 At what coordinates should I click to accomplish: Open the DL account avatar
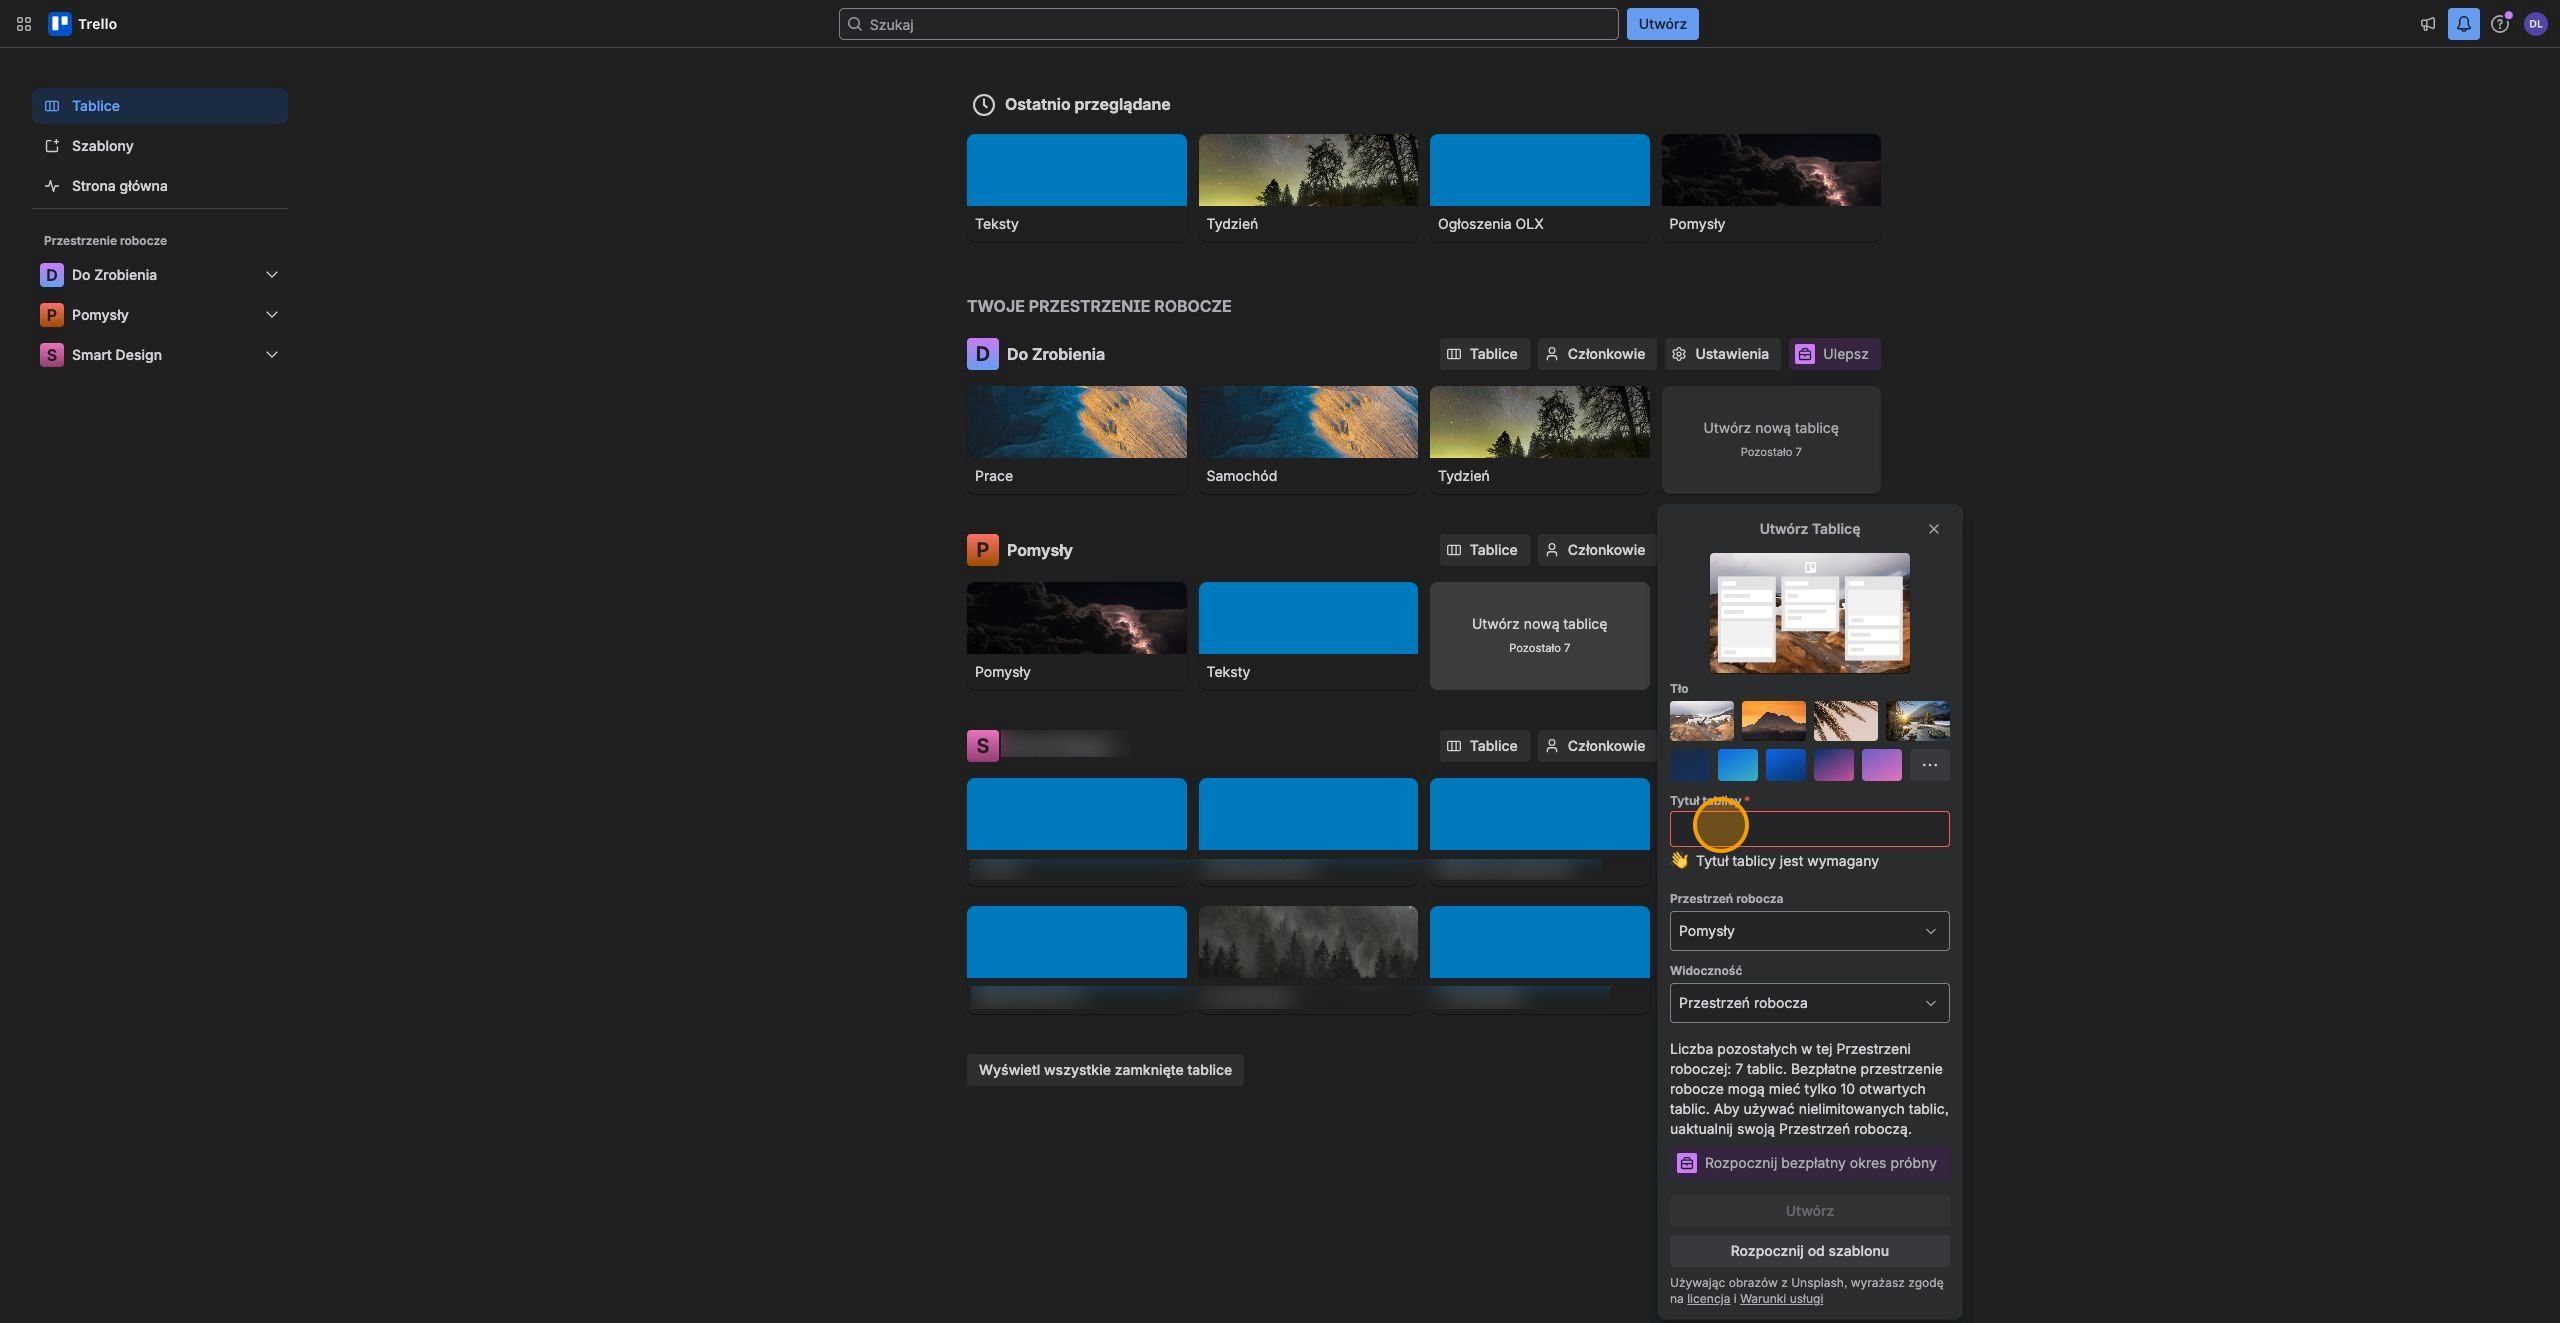point(2536,24)
